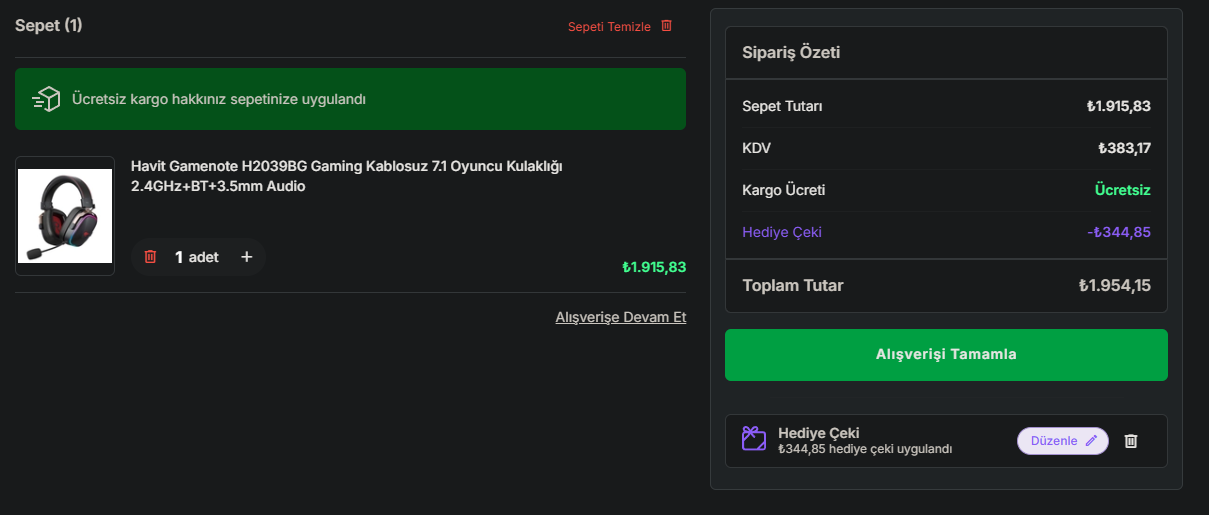This screenshot has height=515, width=1209.
Task: Click the Havit headset product thumbnail
Action: click(x=65, y=216)
